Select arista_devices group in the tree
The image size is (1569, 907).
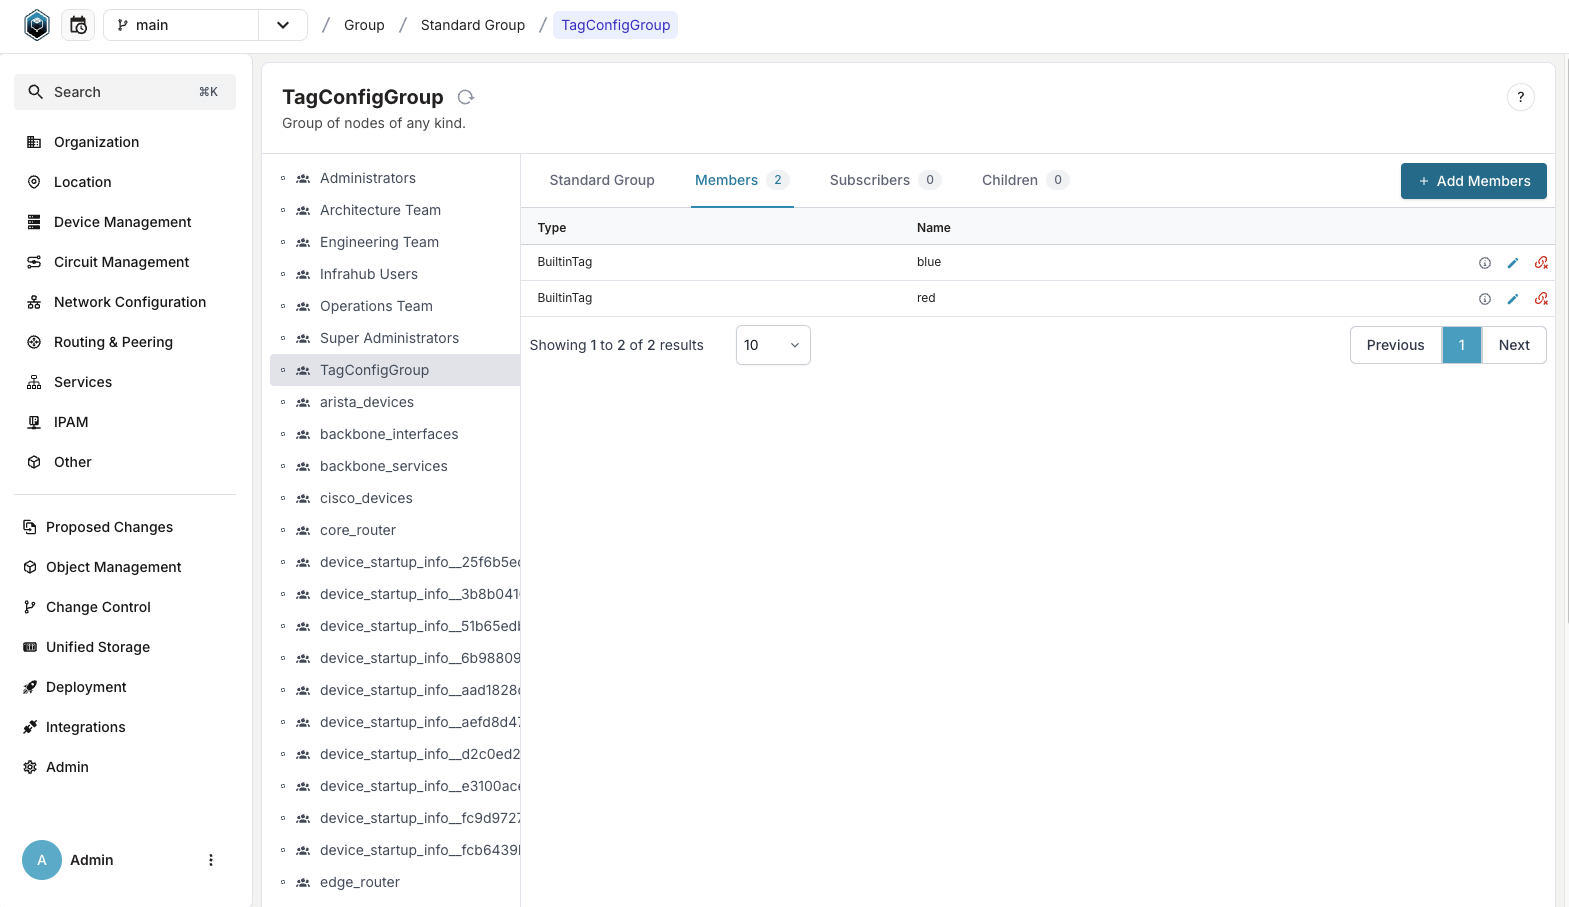click(366, 402)
